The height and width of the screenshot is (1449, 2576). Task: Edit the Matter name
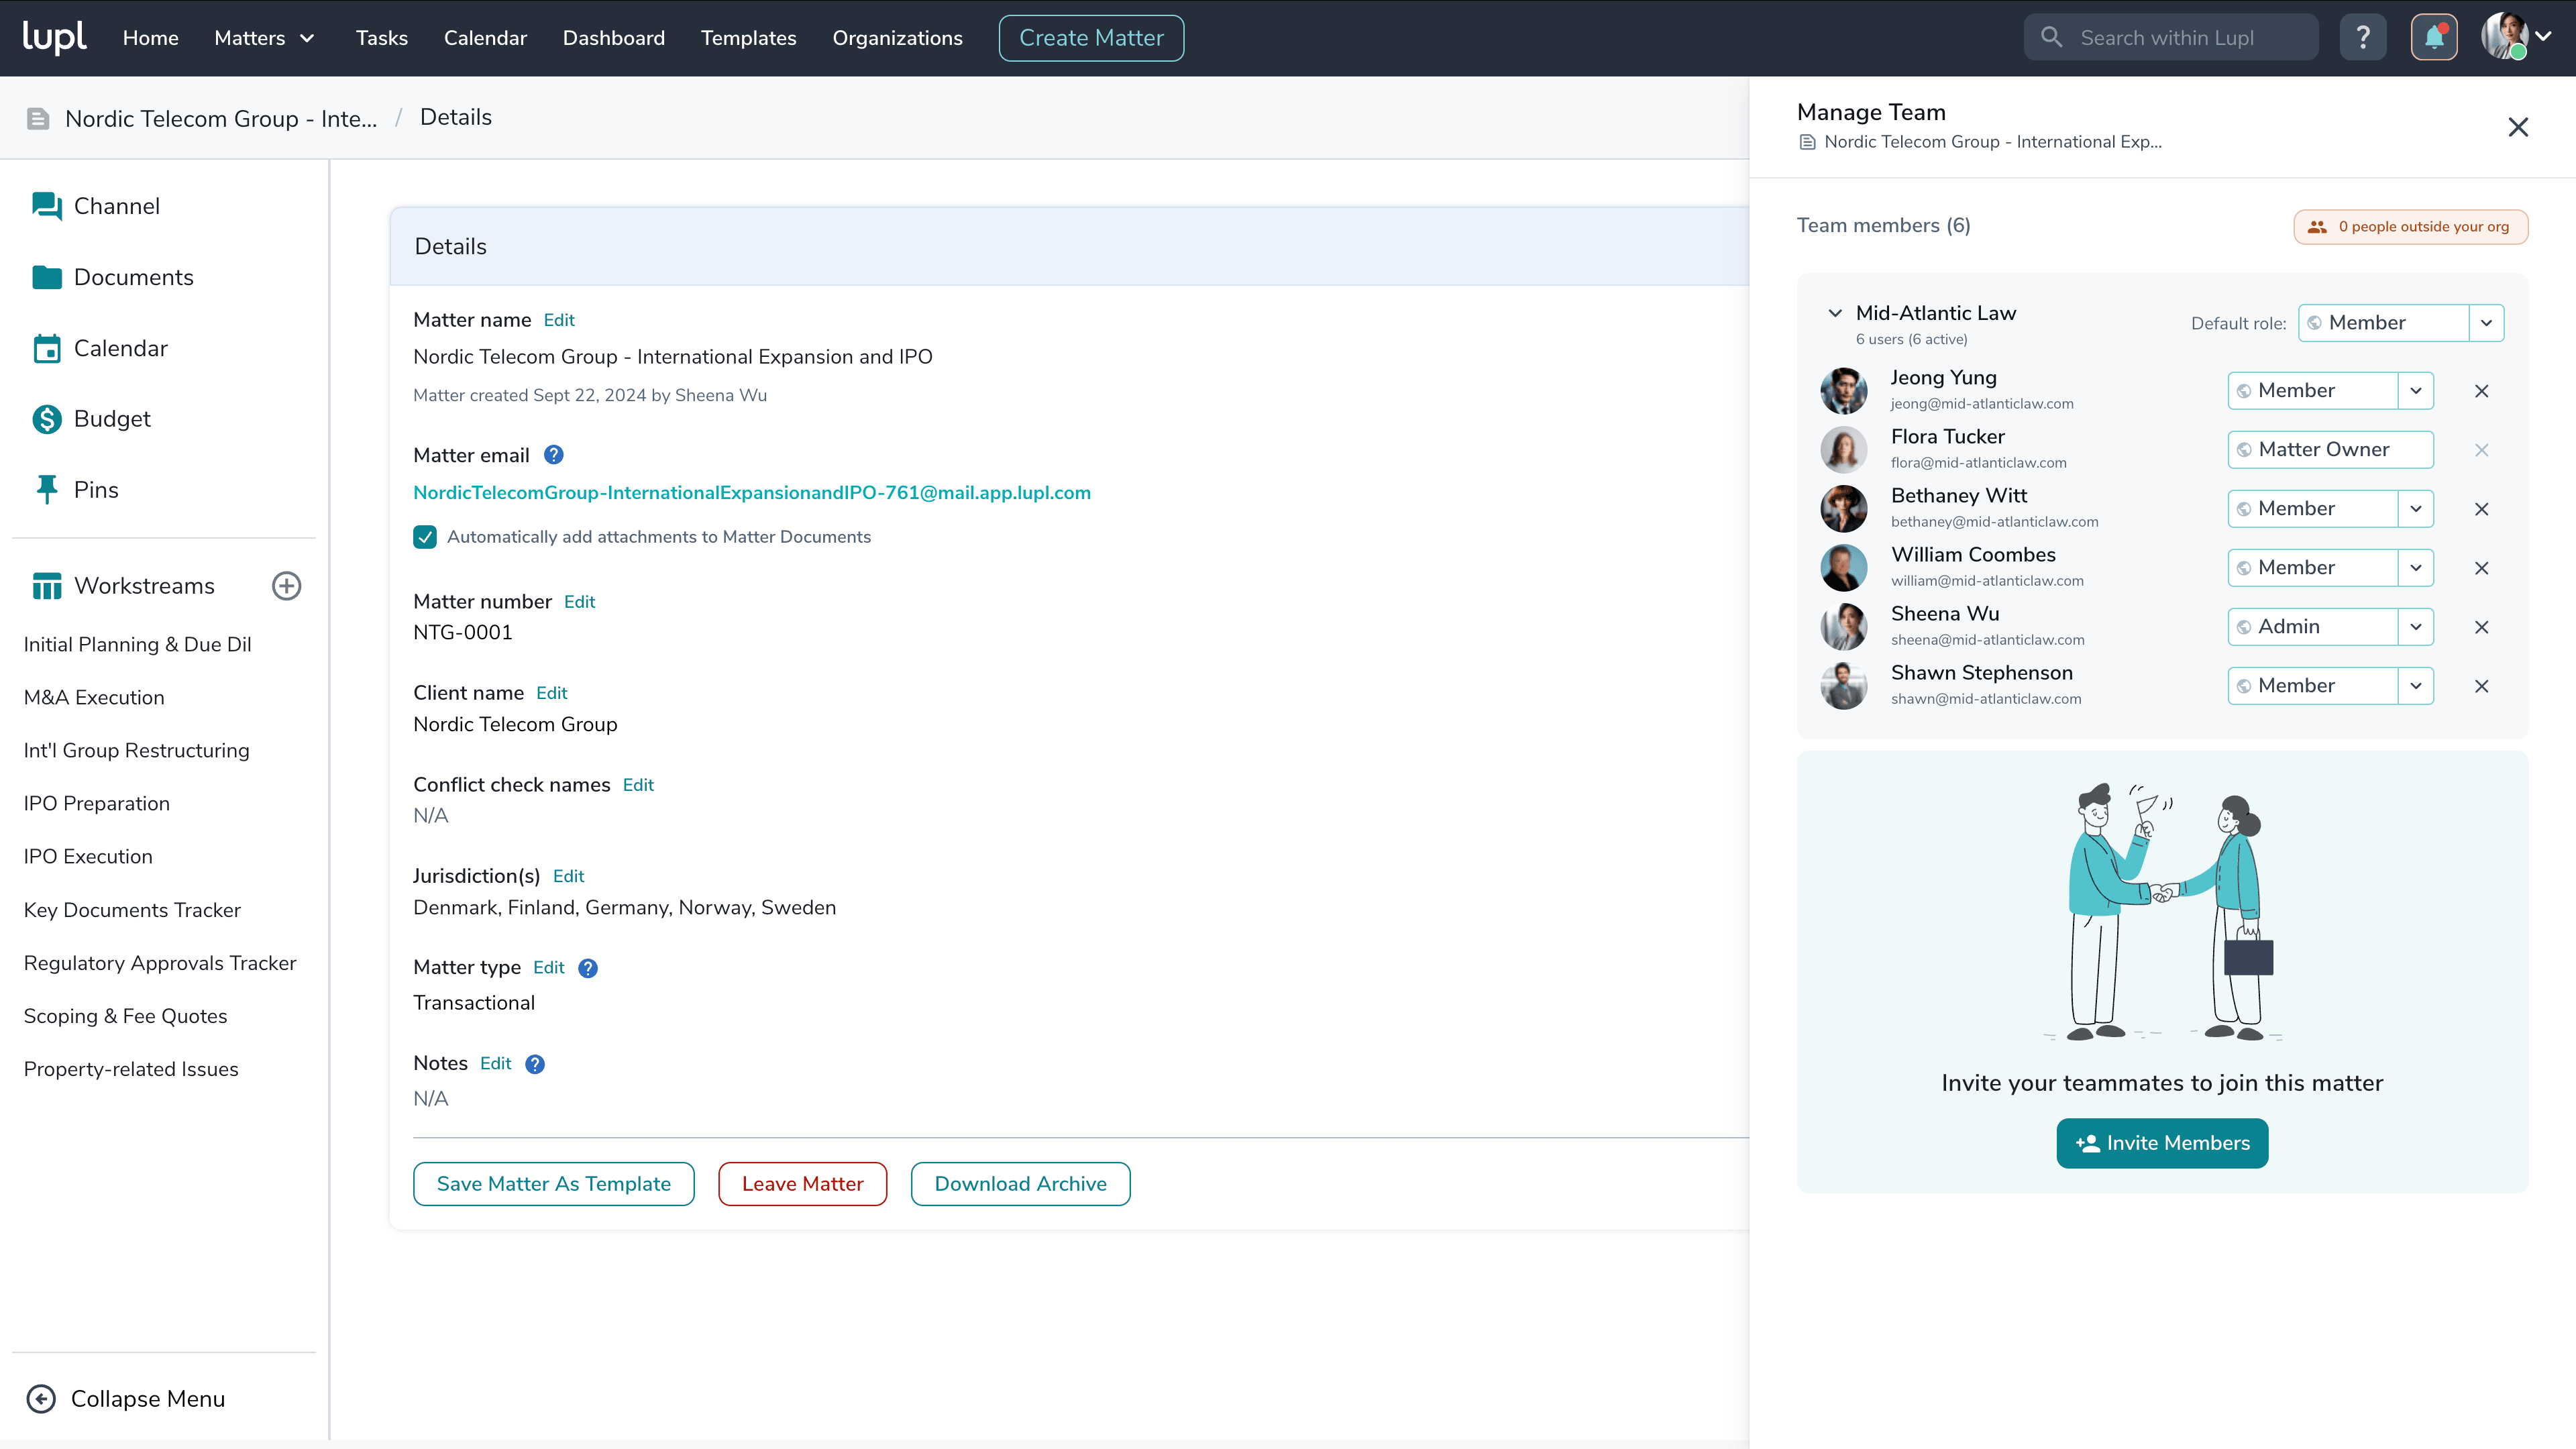tap(559, 320)
